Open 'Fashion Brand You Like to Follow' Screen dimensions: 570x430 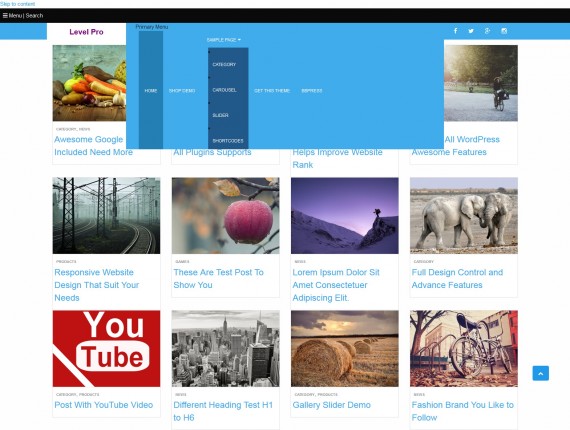(x=462, y=411)
